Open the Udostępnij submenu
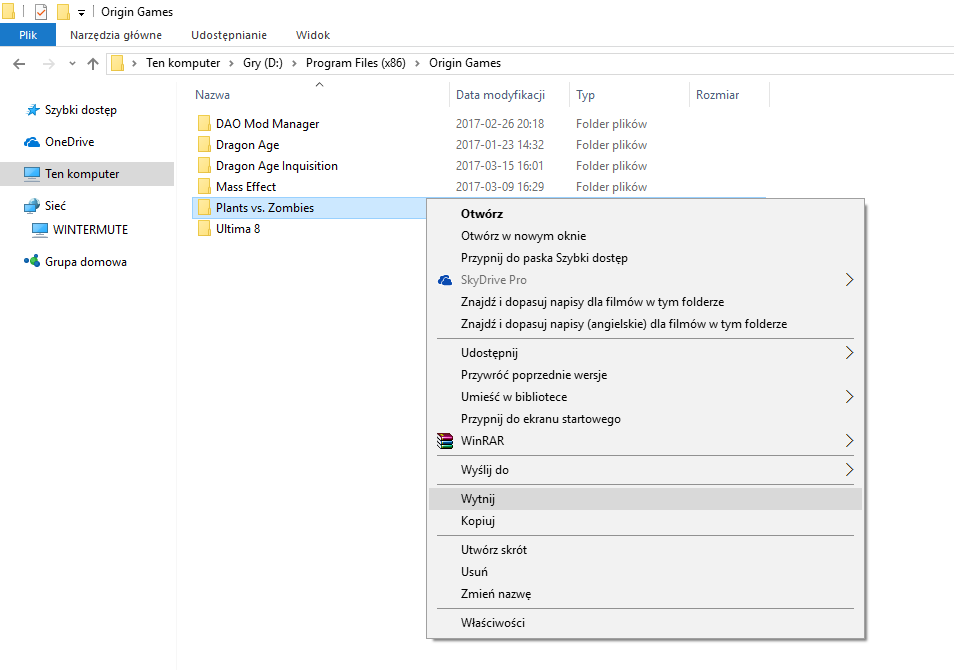Viewport: 954px width, 670px height. pyautogui.click(x=646, y=353)
